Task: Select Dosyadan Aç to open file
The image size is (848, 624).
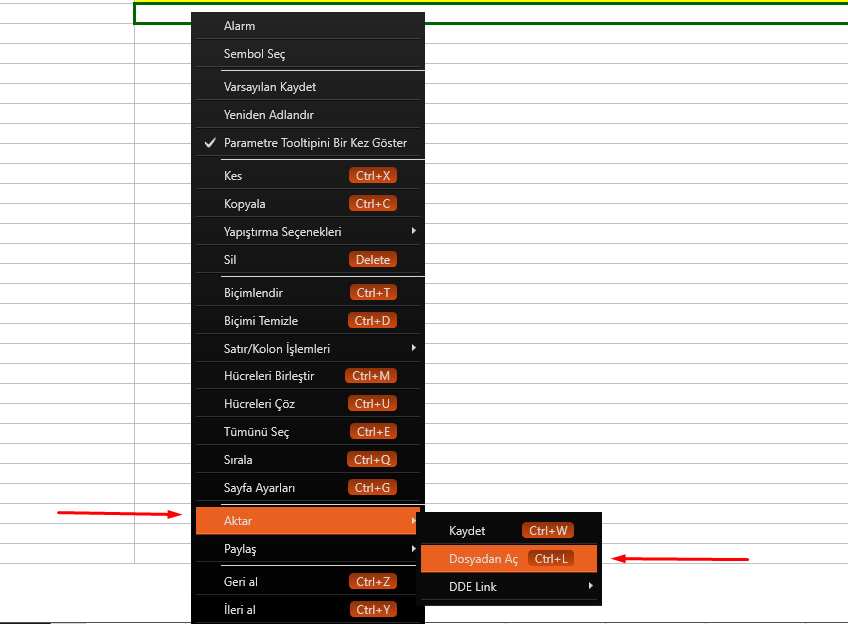Action: [x=484, y=559]
